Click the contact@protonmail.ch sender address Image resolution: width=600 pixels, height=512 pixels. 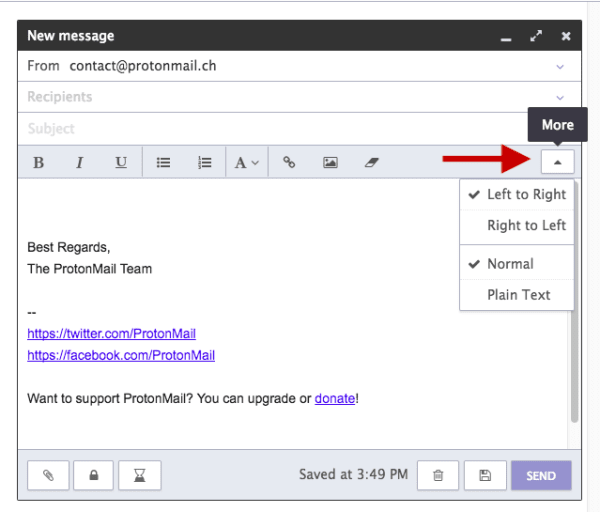click(x=143, y=66)
